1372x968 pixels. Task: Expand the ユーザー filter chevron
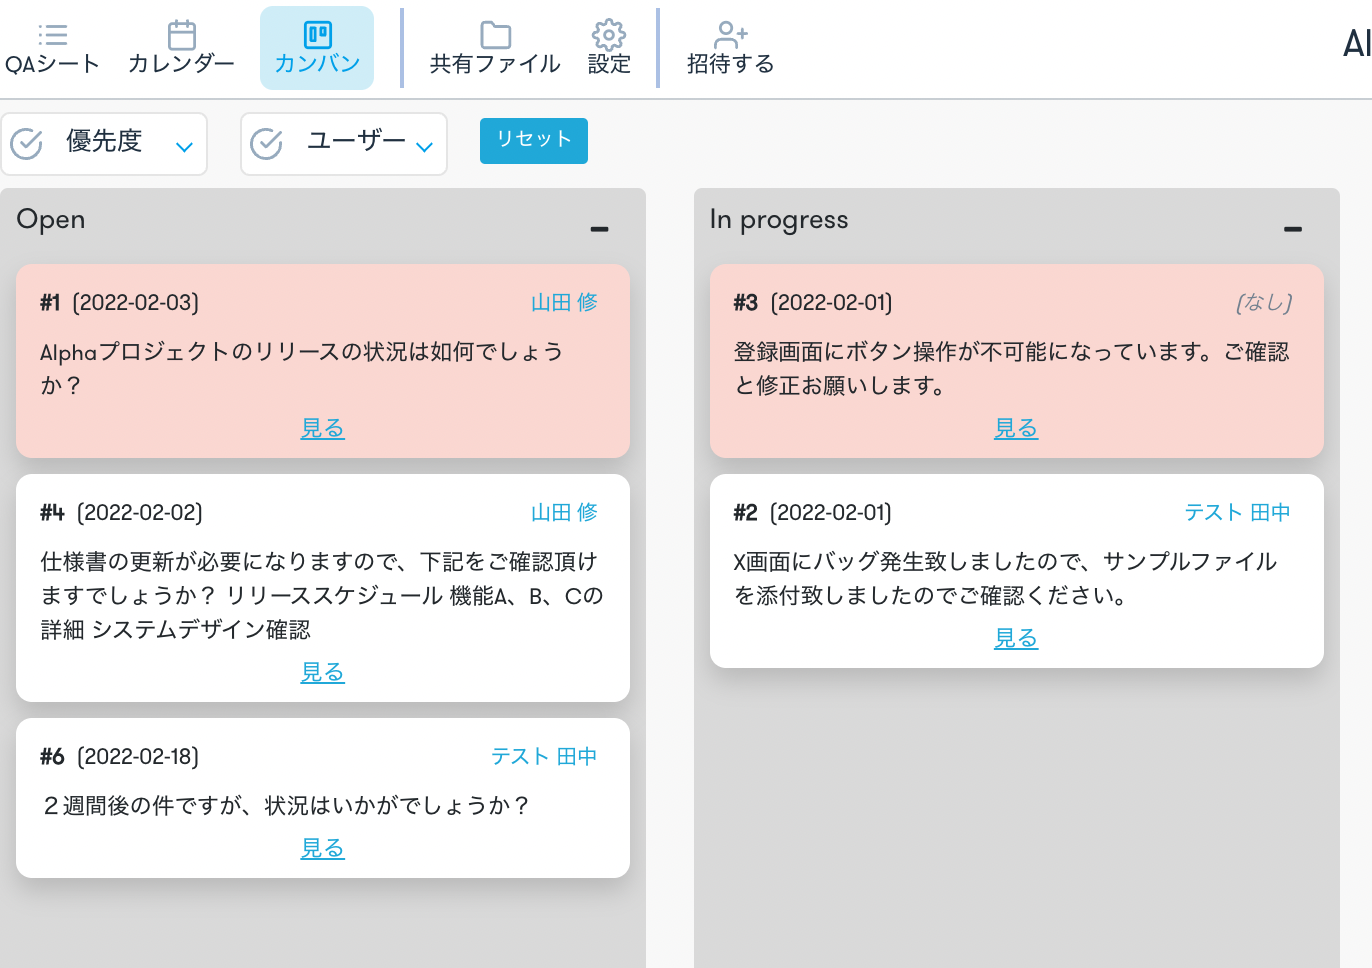click(424, 147)
